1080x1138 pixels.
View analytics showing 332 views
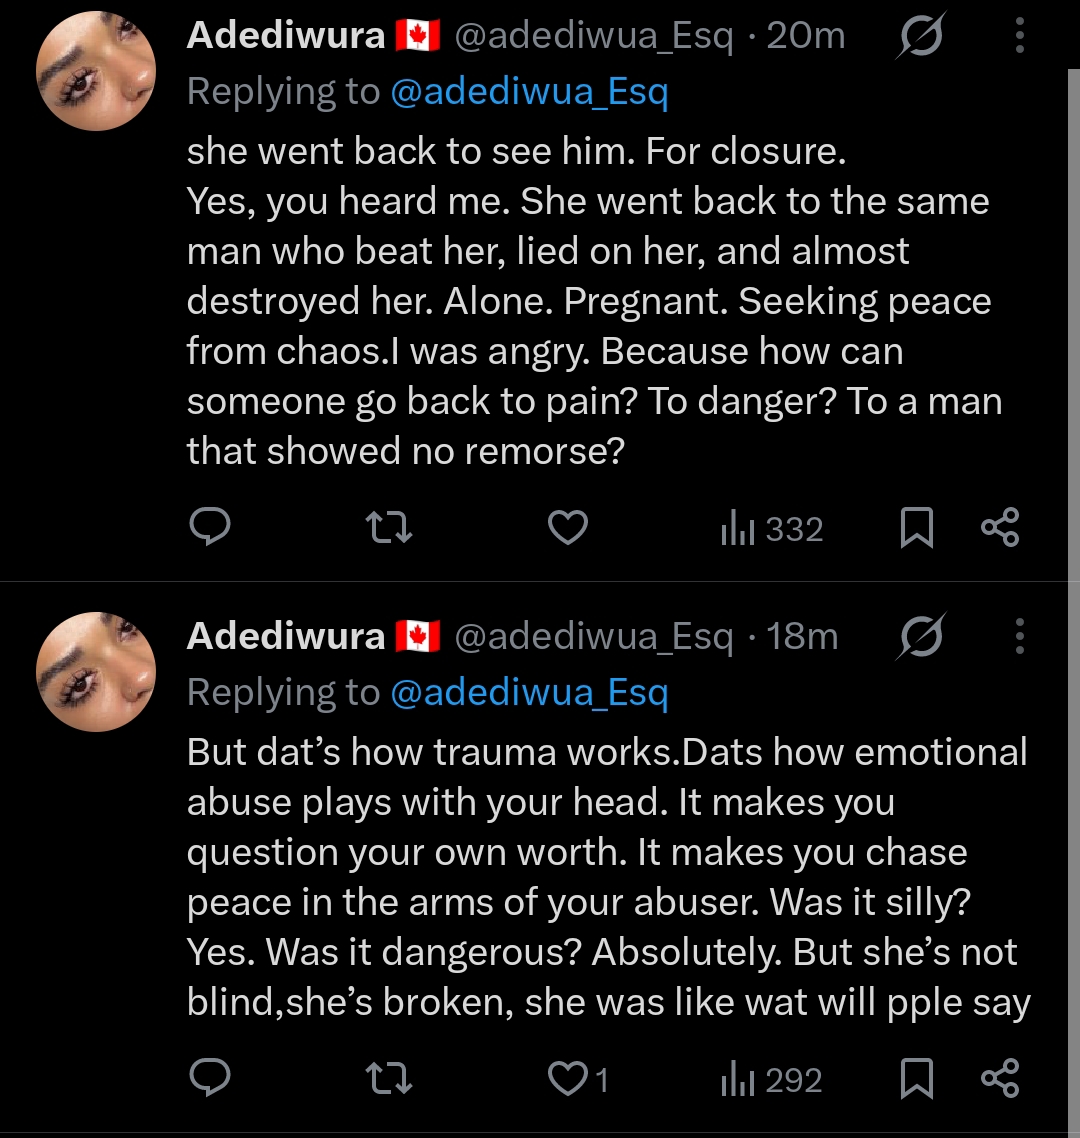click(771, 529)
